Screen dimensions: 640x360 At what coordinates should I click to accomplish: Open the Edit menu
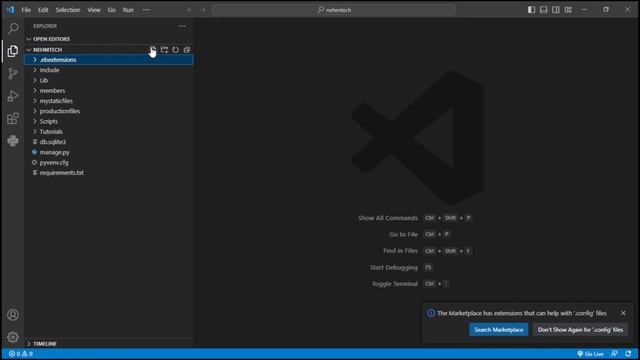tap(43, 10)
